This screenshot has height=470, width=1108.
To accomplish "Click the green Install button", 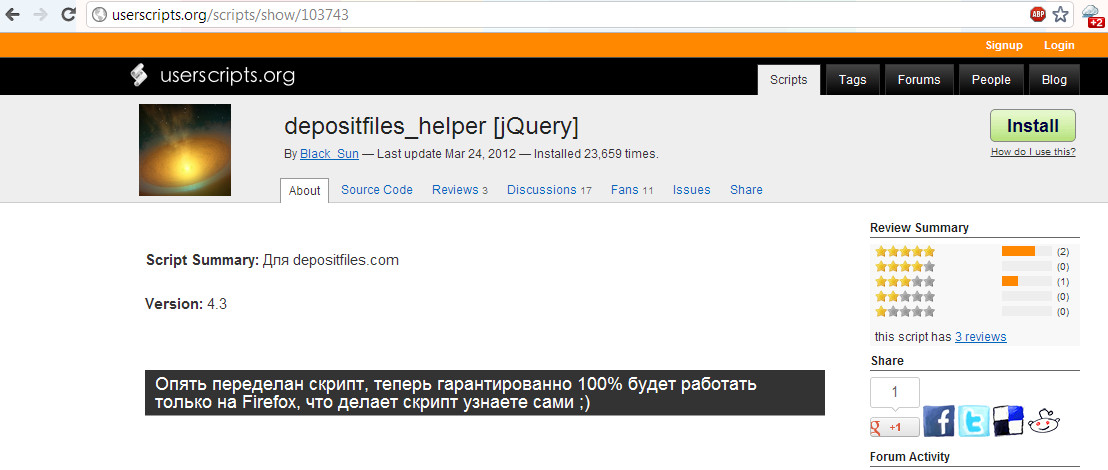I will [1032, 126].
